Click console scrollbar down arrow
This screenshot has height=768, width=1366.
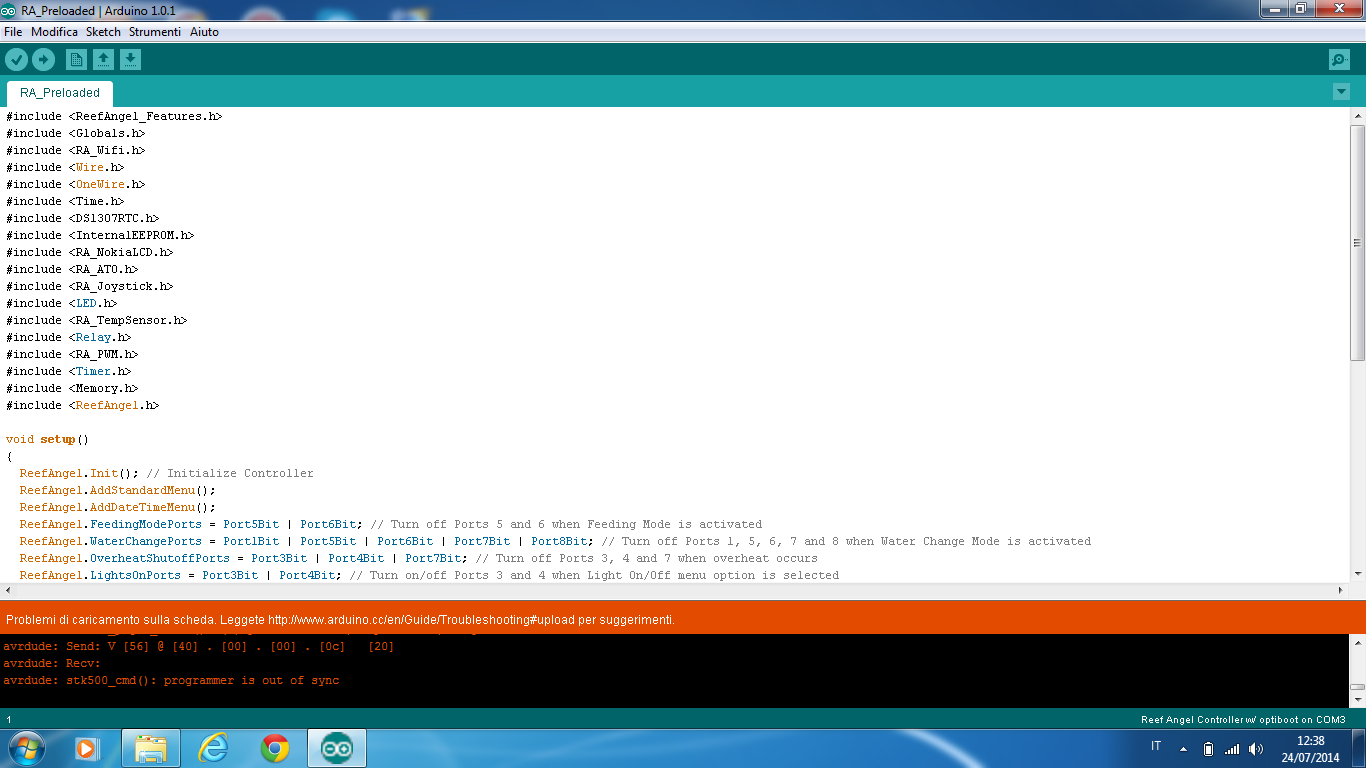[1357, 700]
